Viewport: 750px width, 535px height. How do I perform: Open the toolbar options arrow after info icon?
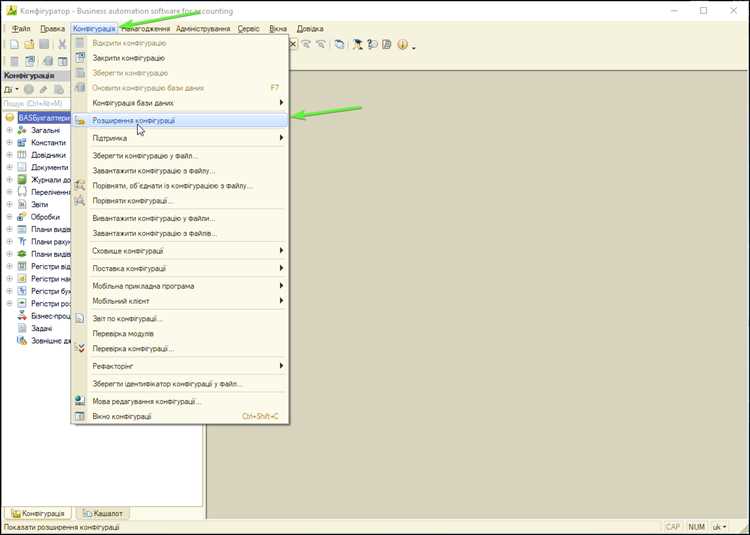(x=414, y=47)
